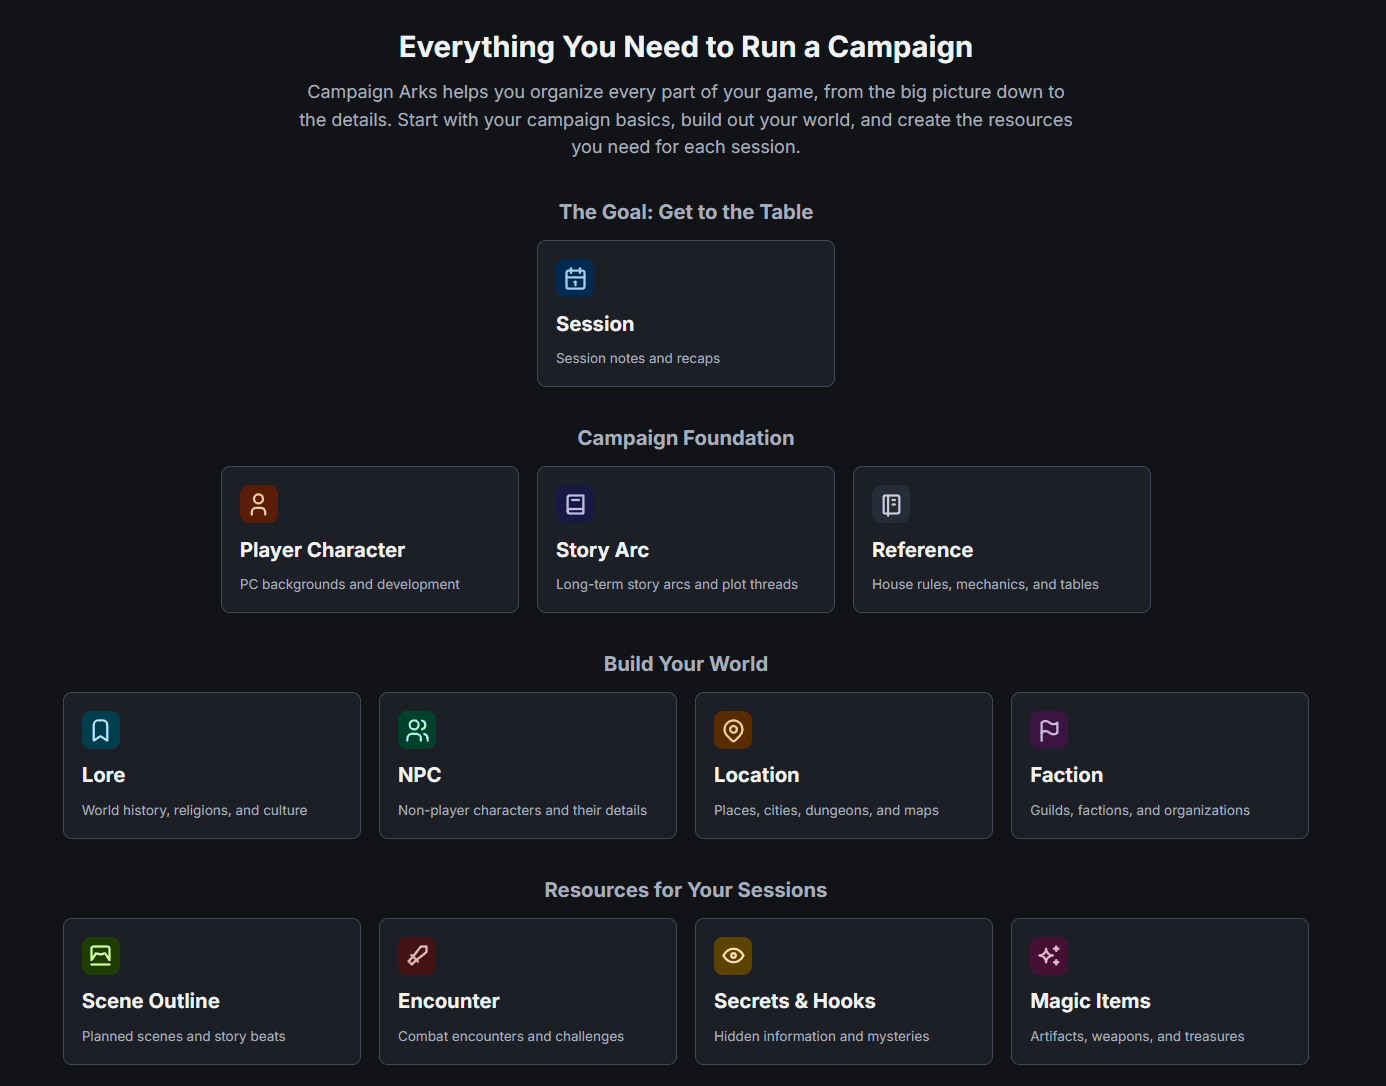Screen dimensions: 1386x1086
Task: Click the Magic Items sparkles icon
Action: [x=1049, y=957]
